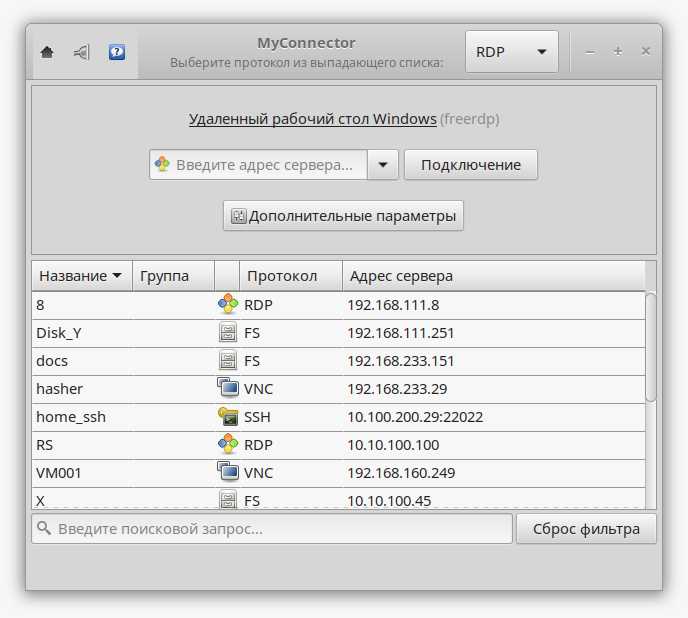Click address 192.168.160.249
The height and width of the screenshot is (618, 688).
coord(401,473)
